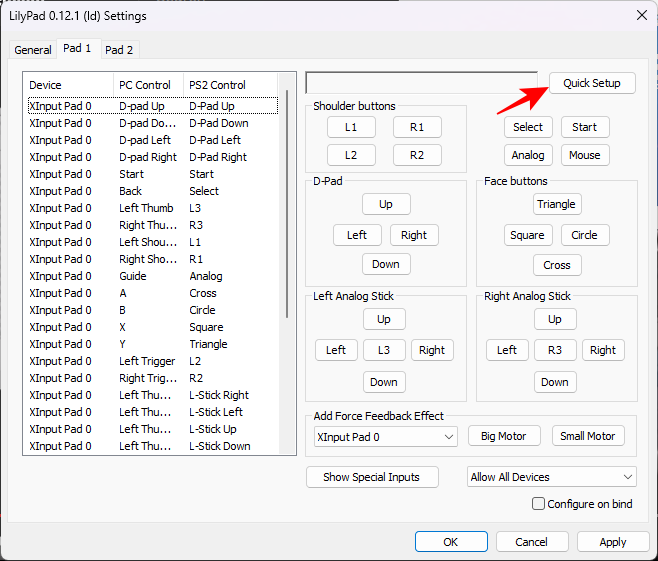
Task: Open the General tab
Action: [x=33, y=50]
